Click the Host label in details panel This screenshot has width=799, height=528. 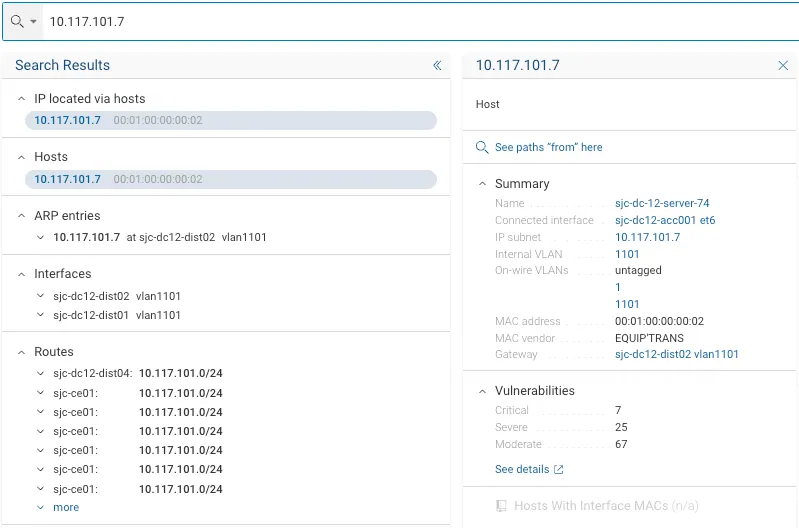[x=487, y=104]
